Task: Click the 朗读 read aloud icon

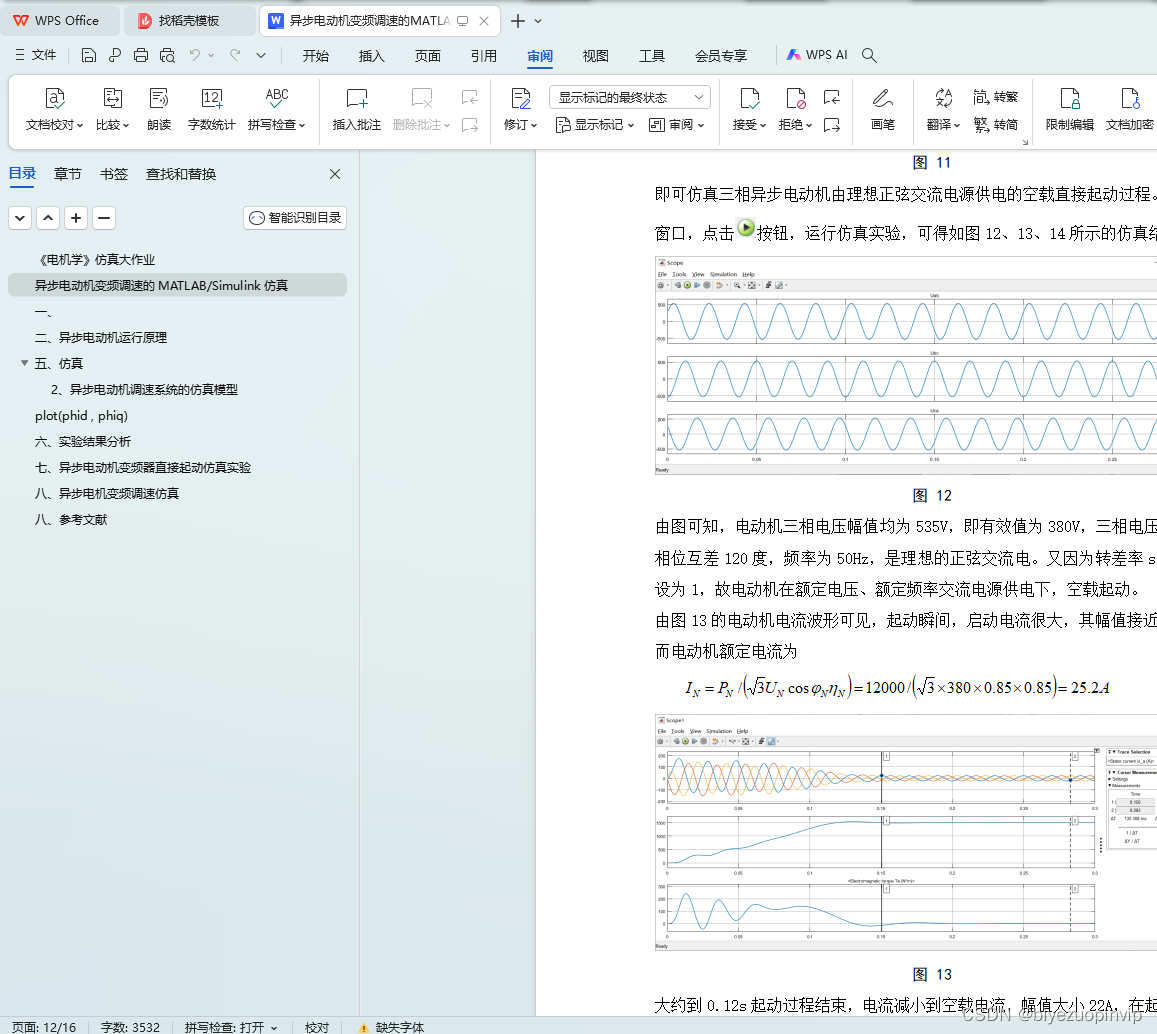Action: [x=159, y=109]
